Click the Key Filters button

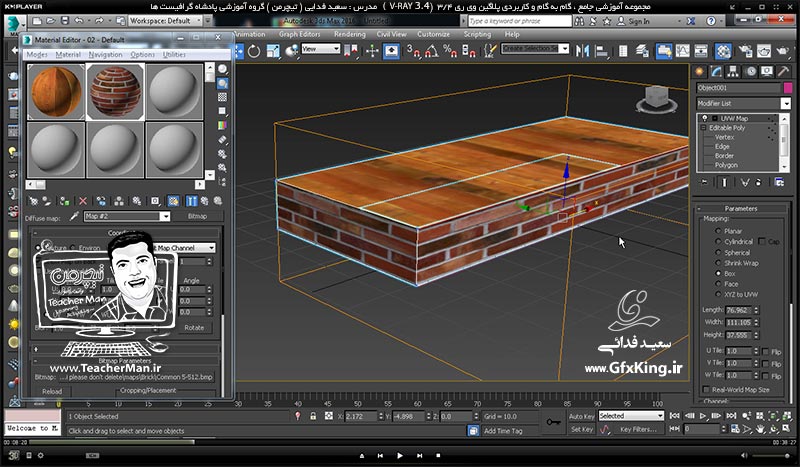(x=638, y=429)
